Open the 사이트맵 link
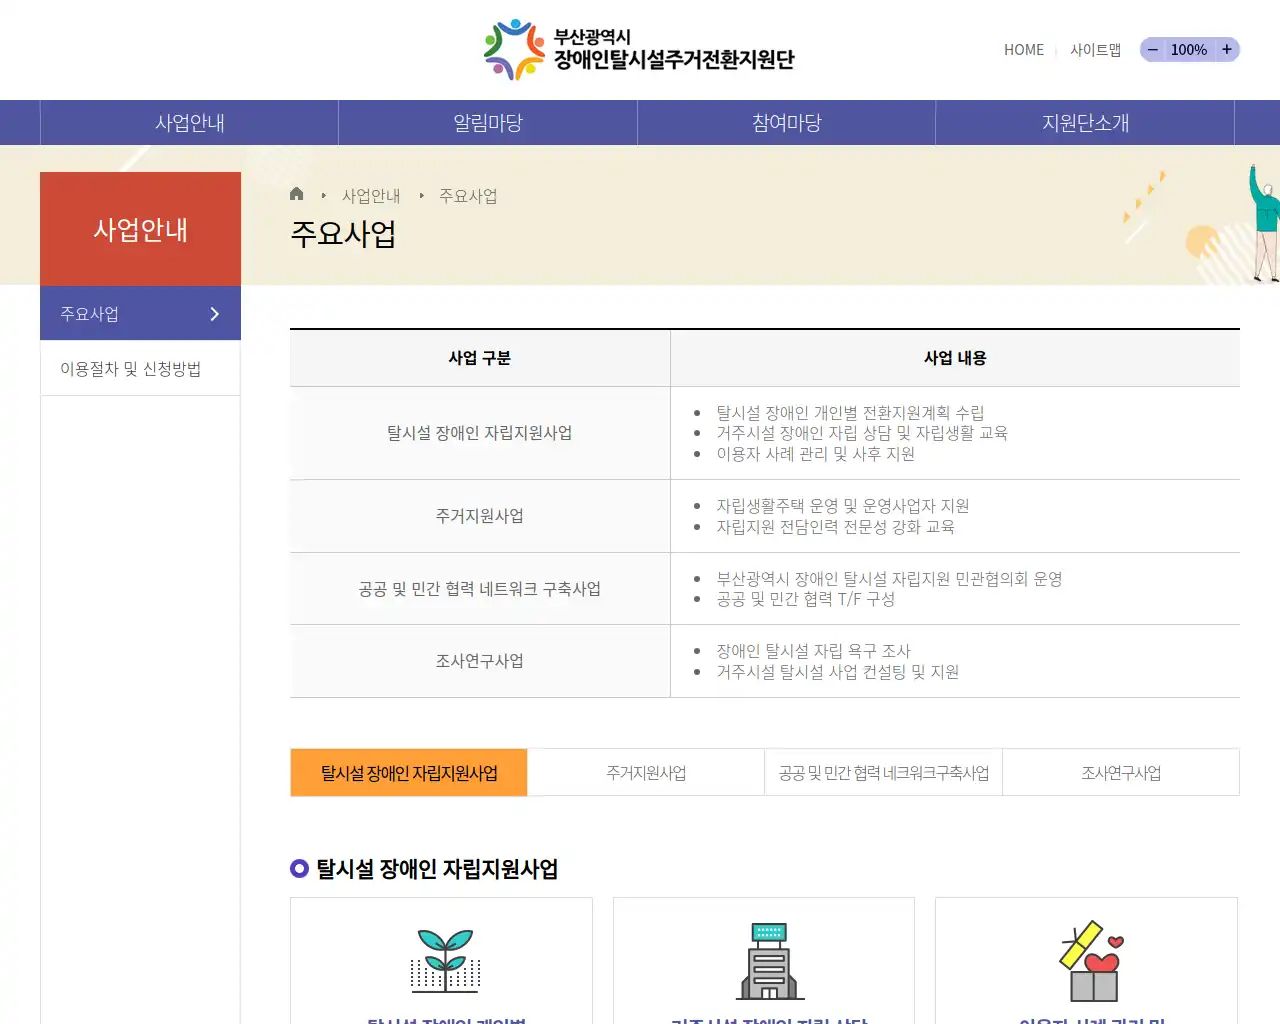The image size is (1280, 1024). (x=1095, y=50)
